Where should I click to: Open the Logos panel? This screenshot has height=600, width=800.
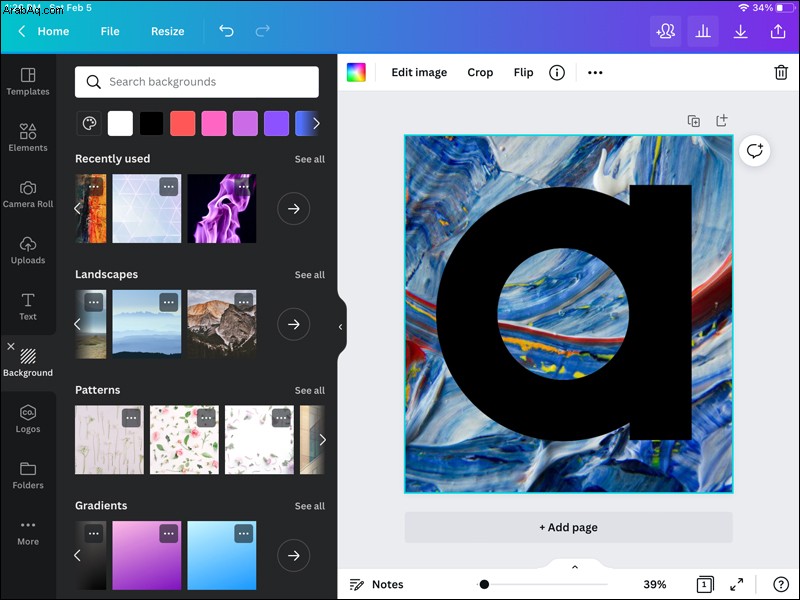[28, 419]
